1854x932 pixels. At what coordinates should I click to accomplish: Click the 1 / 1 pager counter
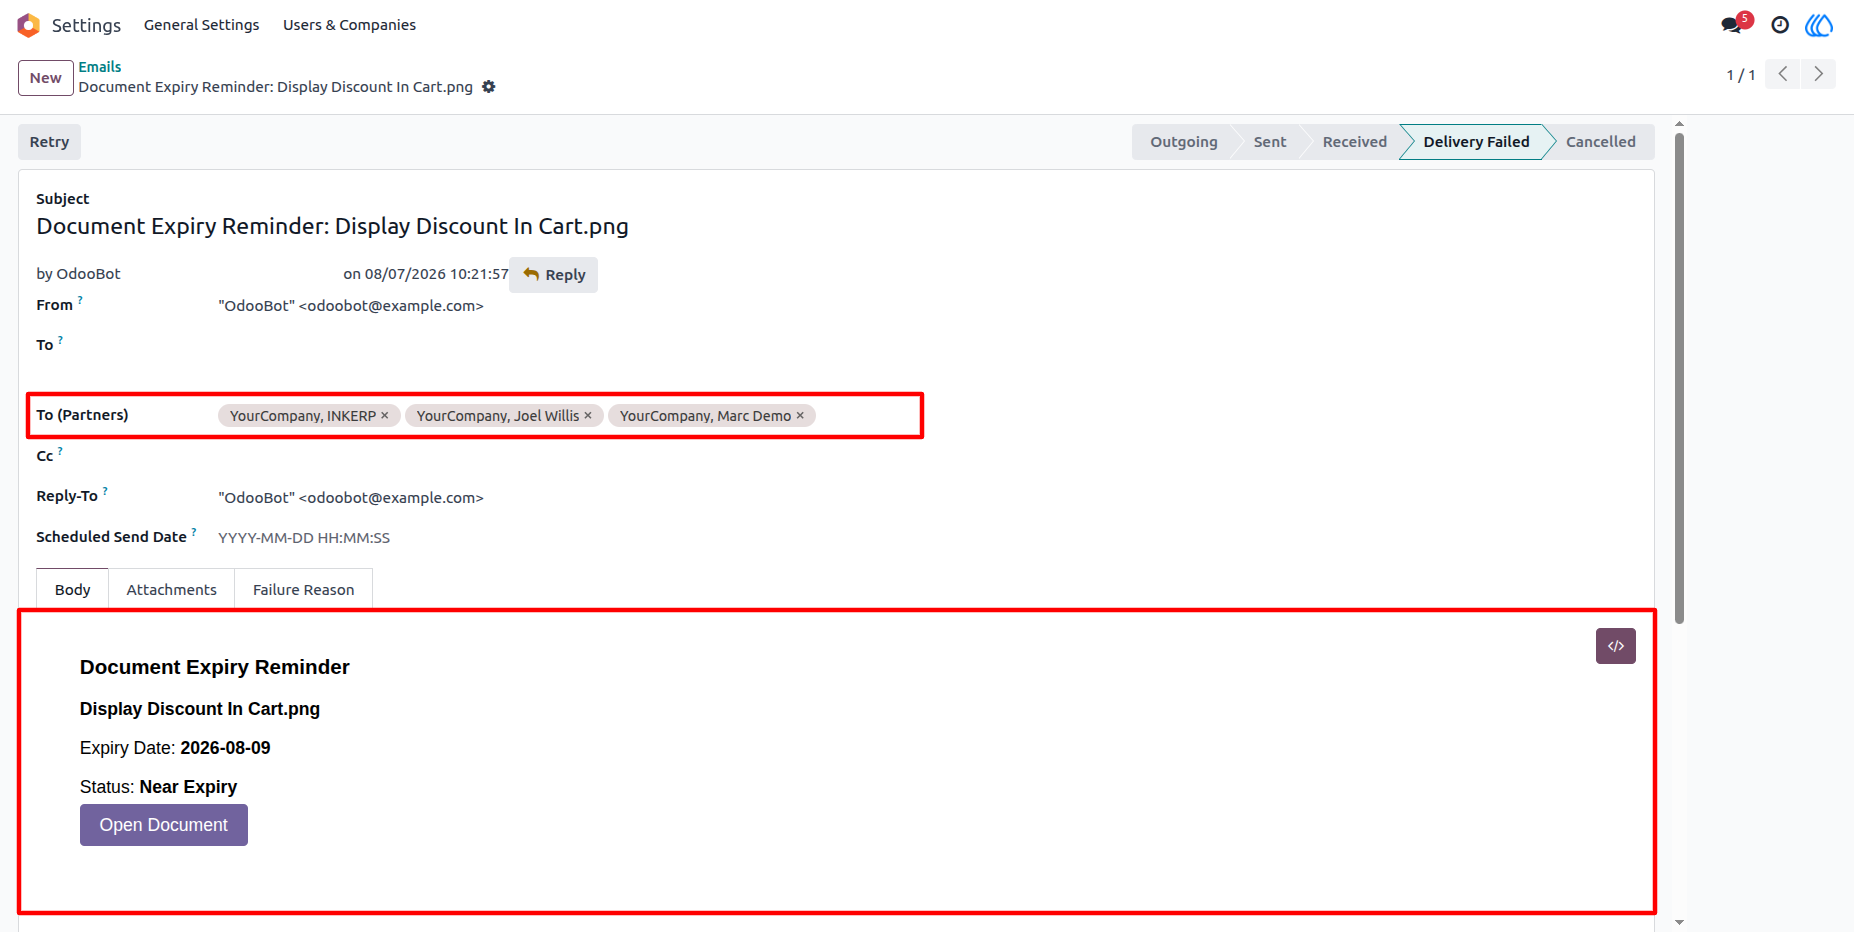[1740, 75]
